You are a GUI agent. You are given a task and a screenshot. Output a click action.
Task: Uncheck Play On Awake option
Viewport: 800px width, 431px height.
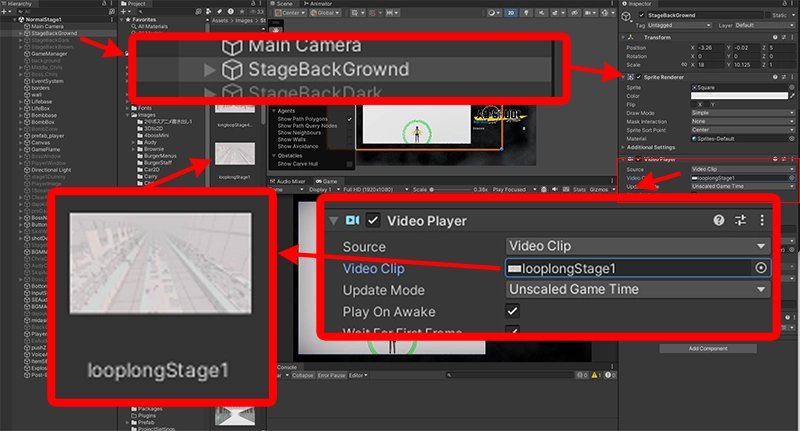point(513,311)
